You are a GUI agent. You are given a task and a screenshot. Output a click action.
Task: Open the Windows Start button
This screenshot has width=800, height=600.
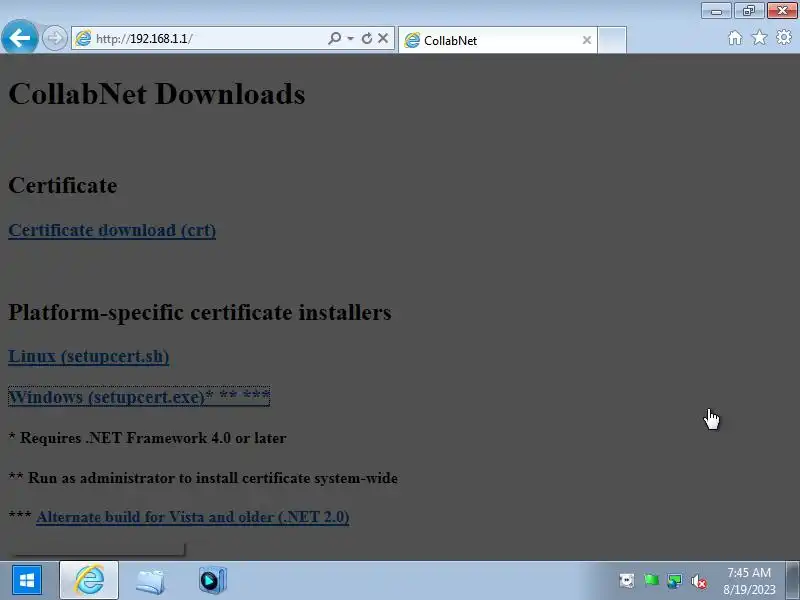coord(27,580)
